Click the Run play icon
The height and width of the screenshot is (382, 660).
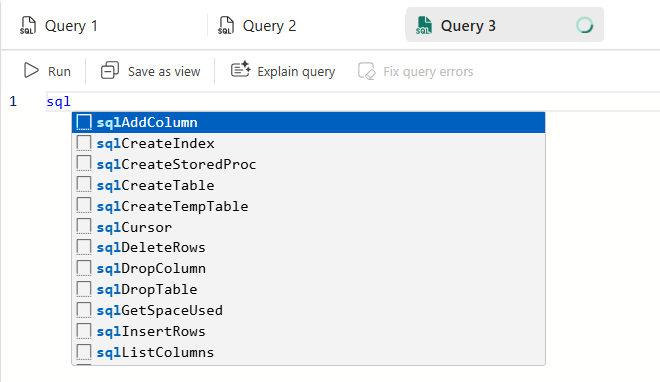coord(31,70)
